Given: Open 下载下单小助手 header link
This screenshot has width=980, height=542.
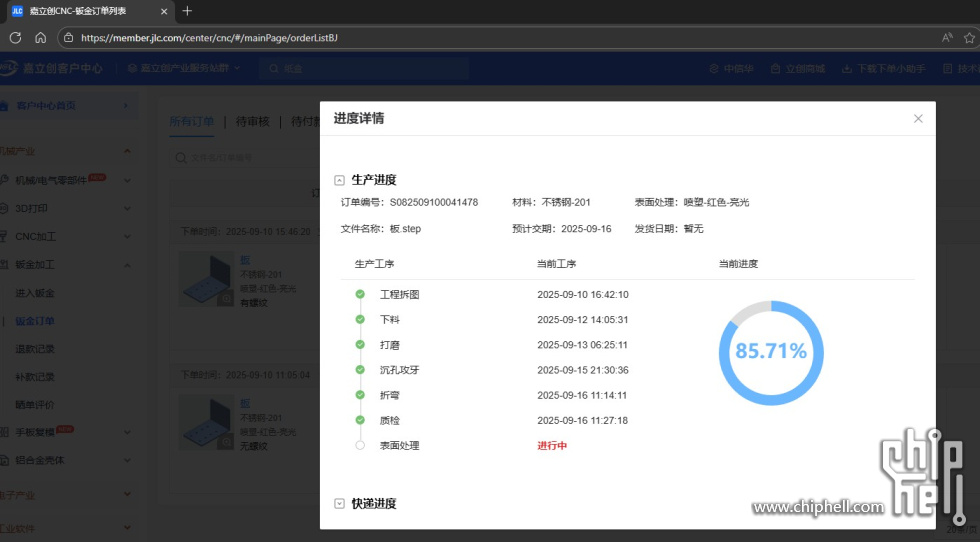Looking at the screenshot, I should [x=883, y=69].
